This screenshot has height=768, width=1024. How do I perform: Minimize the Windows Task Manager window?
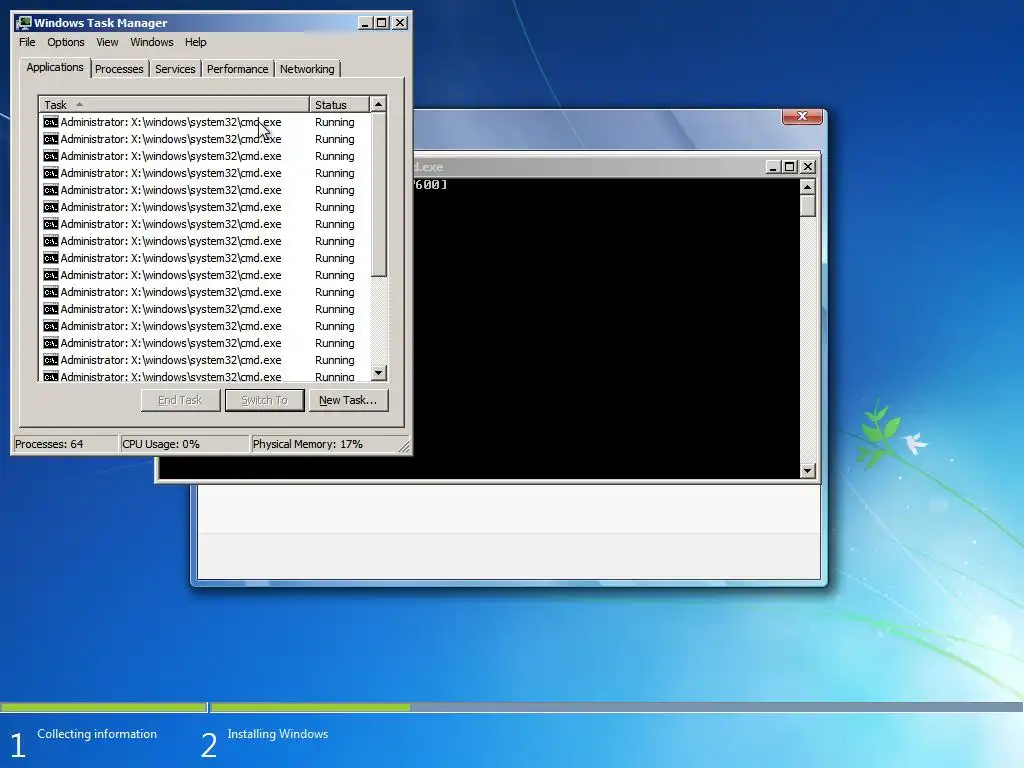coord(366,23)
